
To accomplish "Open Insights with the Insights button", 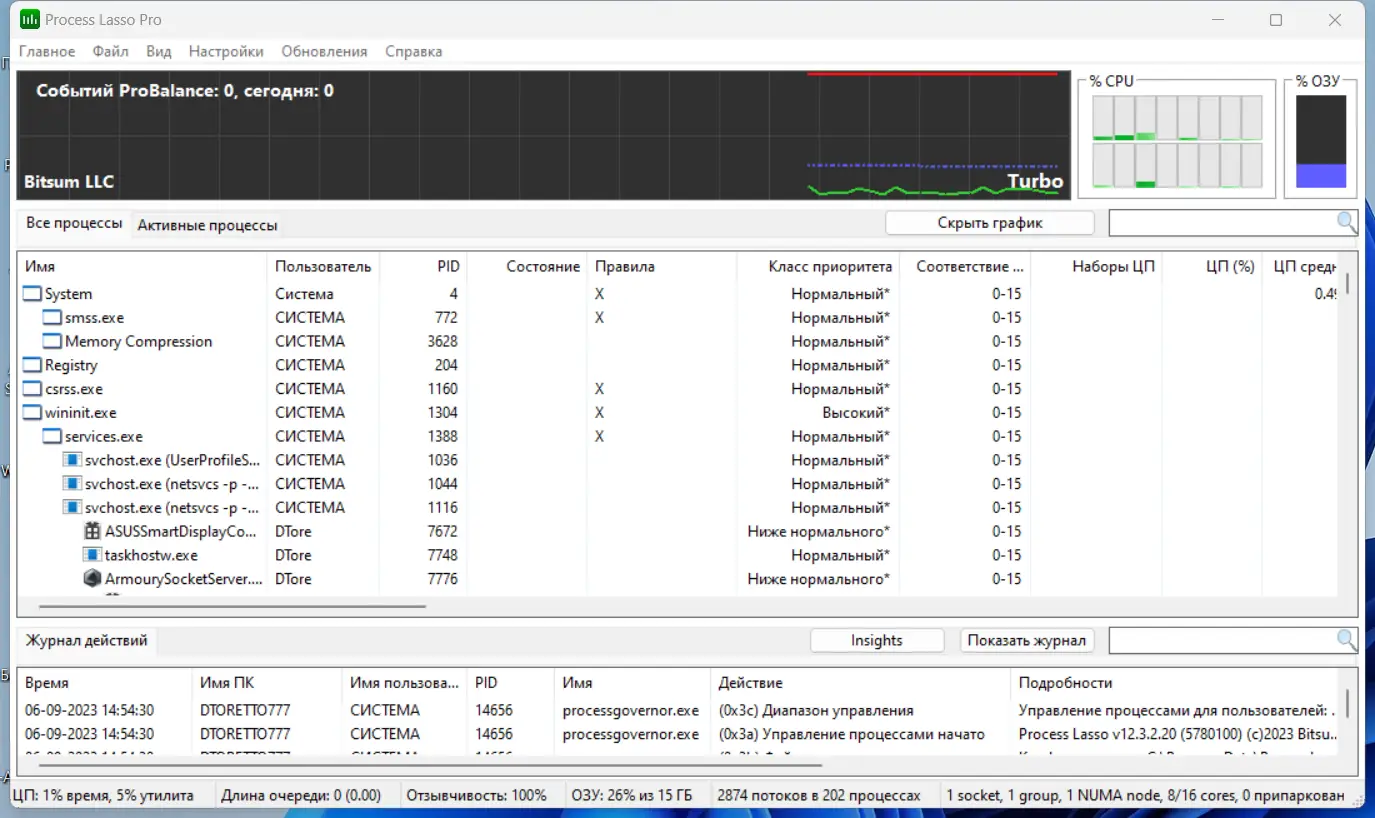I will tap(877, 640).
